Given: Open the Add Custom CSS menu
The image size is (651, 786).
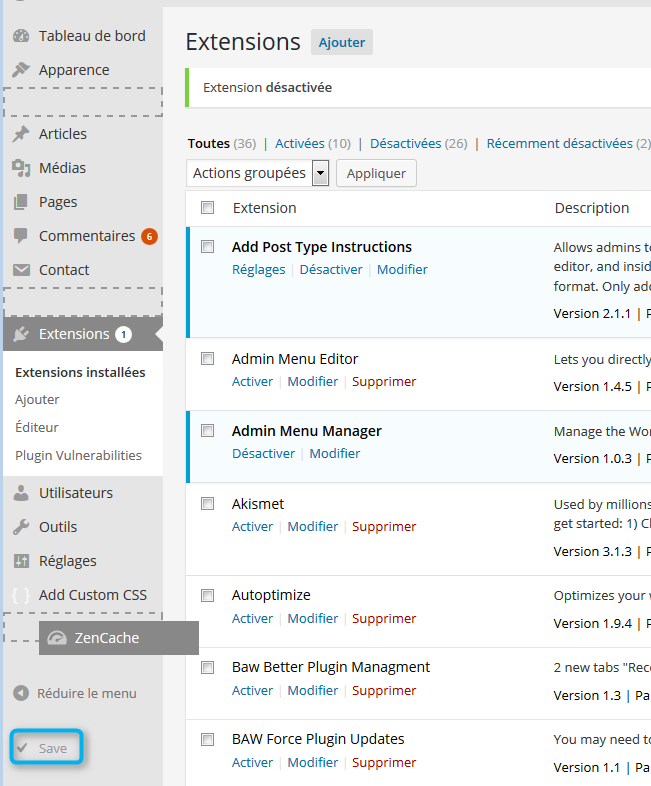Looking at the screenshot, I should [x=83, y=595].
